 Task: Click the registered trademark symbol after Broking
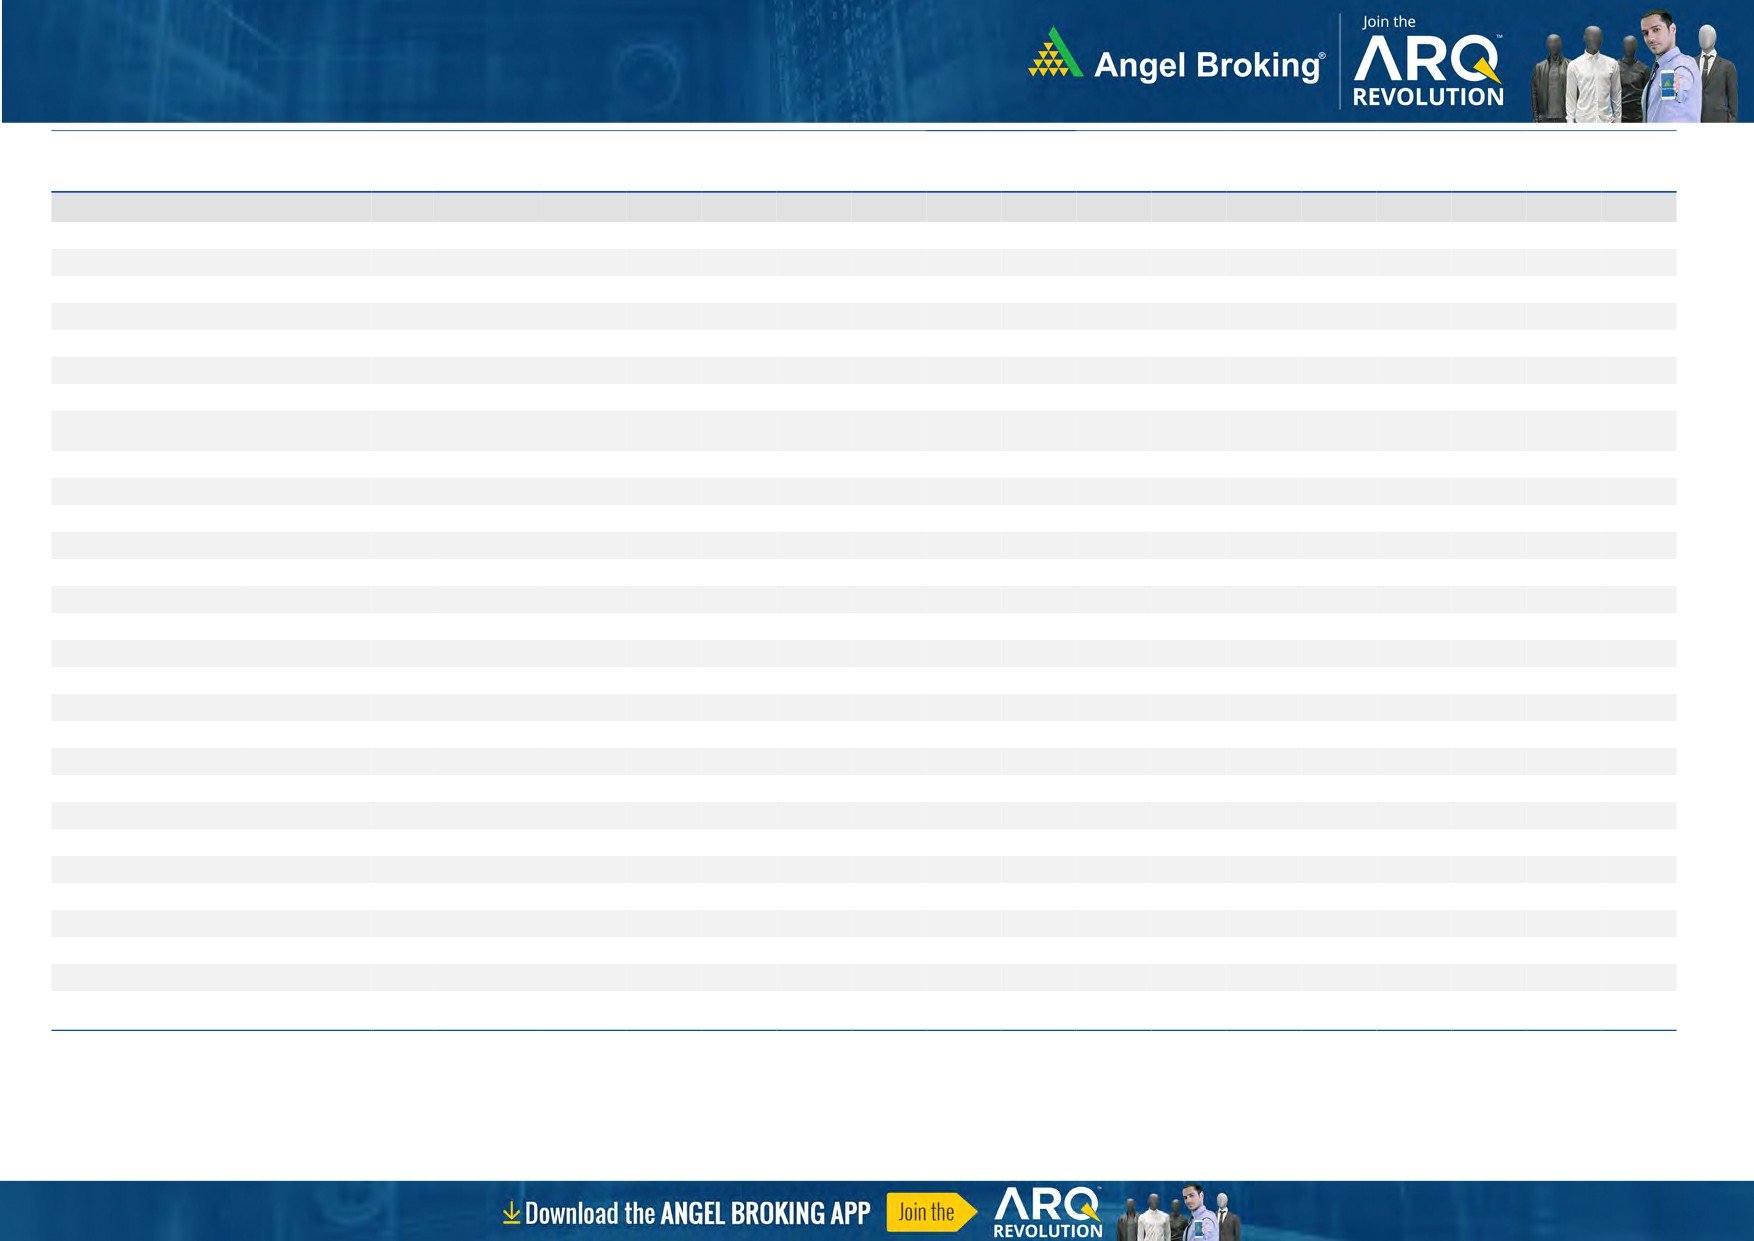(1322, 55)
